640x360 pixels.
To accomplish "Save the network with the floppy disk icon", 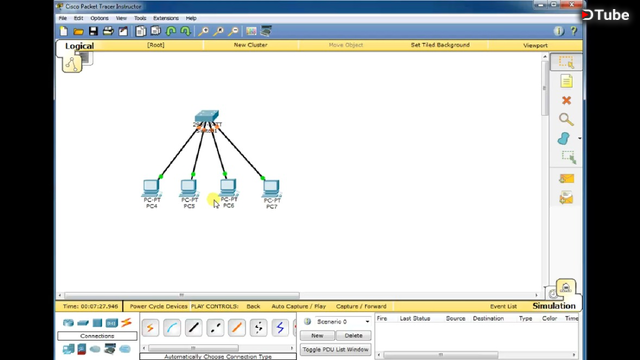I will pos(93,31).
